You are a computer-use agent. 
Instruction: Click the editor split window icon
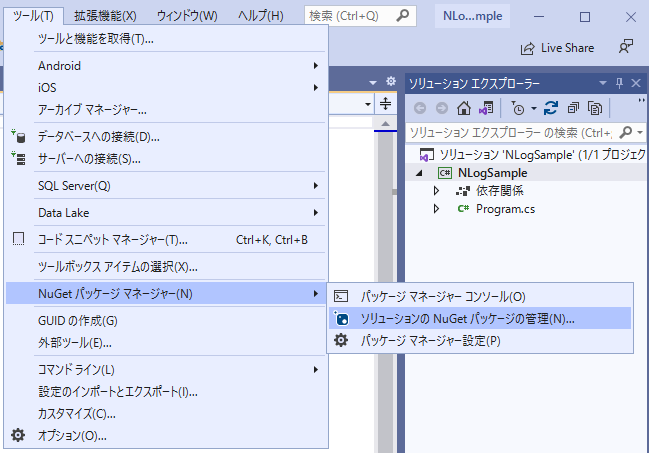click(x=385, y=104)
